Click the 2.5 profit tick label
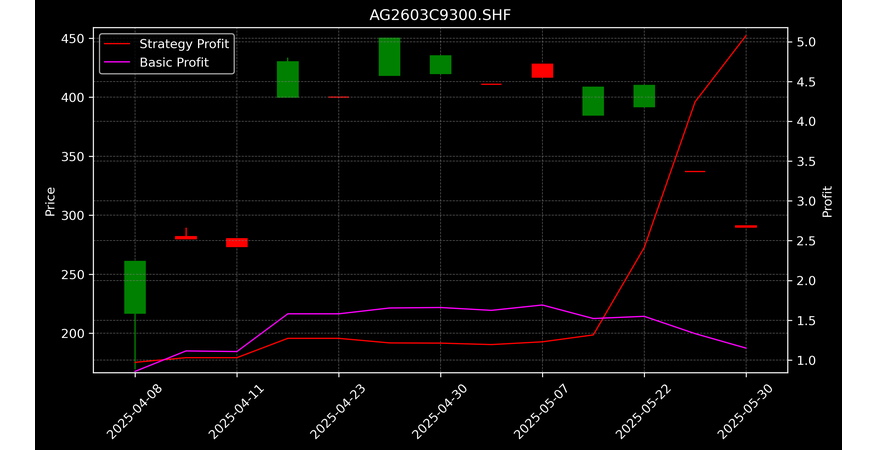Screen dimensions: 878x450 pos(805,241)
